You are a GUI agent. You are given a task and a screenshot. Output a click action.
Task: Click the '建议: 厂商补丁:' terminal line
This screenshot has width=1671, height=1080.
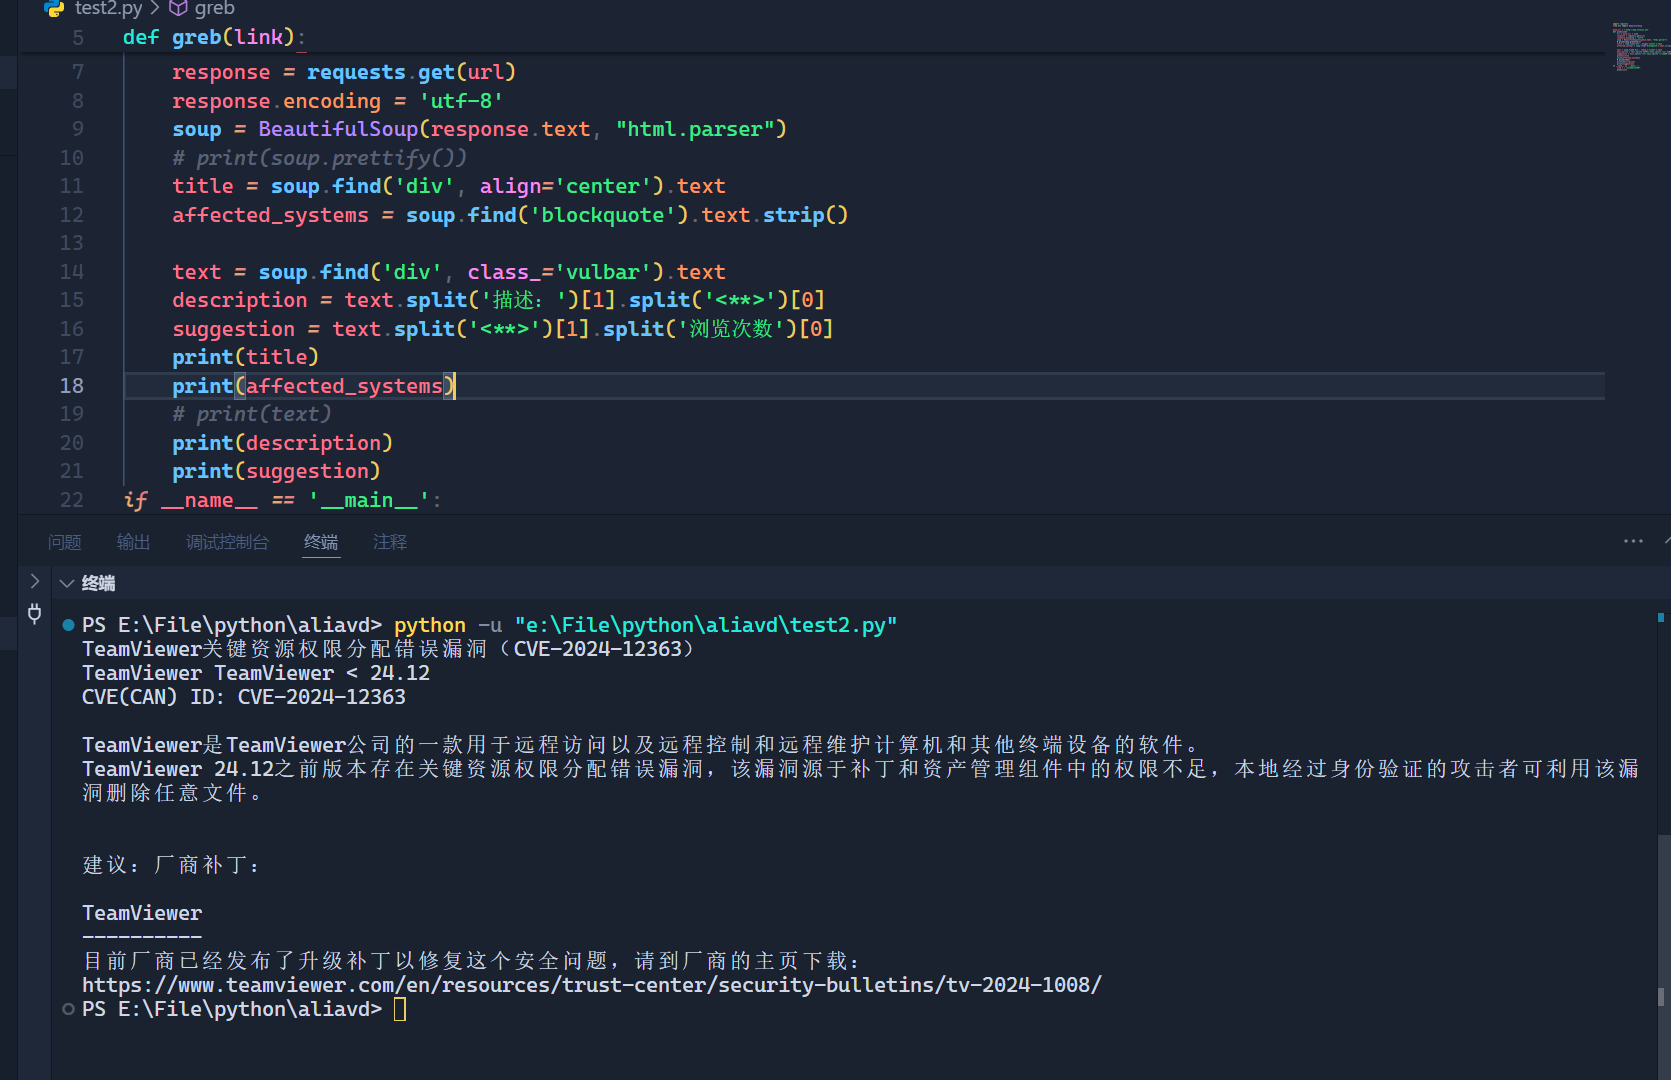coord(171,865)
